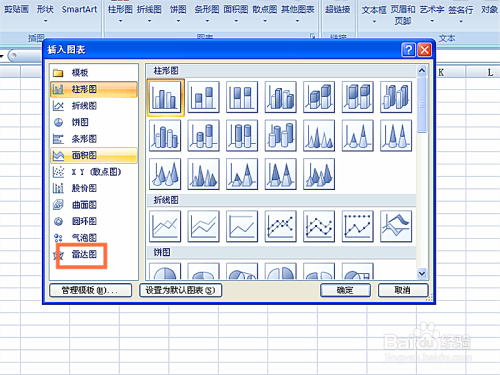Screen dimensions: 500x375
Task: Choose X Y (散点图) in the type list
Action: point(94,172)
